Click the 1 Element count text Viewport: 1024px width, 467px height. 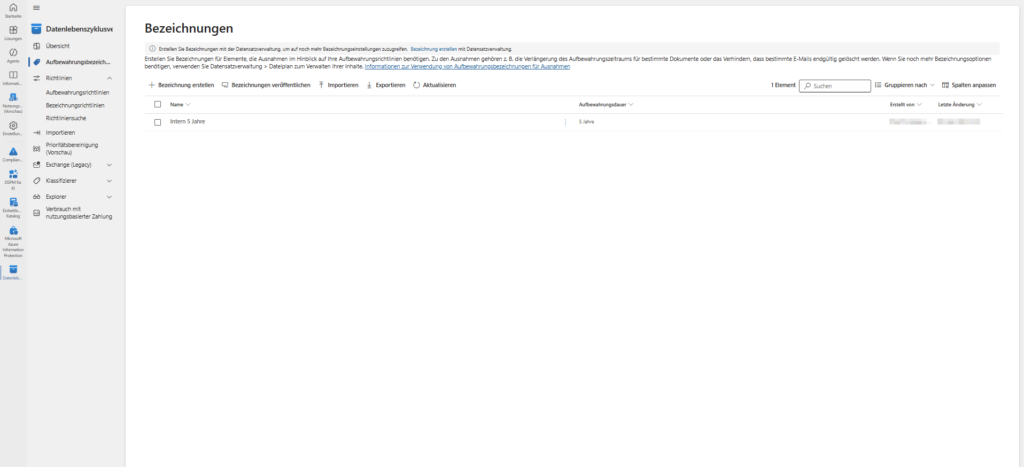coord(783,86)
